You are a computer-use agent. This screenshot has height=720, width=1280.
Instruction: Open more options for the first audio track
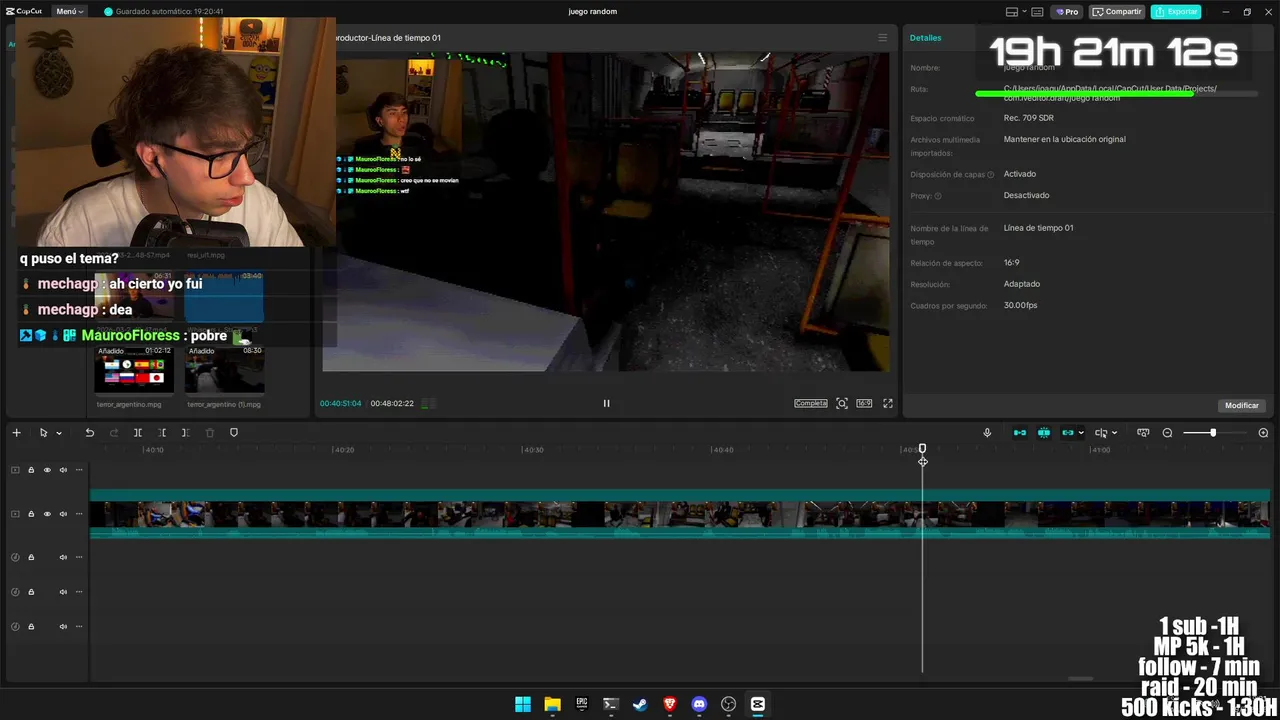click(79, 557)
